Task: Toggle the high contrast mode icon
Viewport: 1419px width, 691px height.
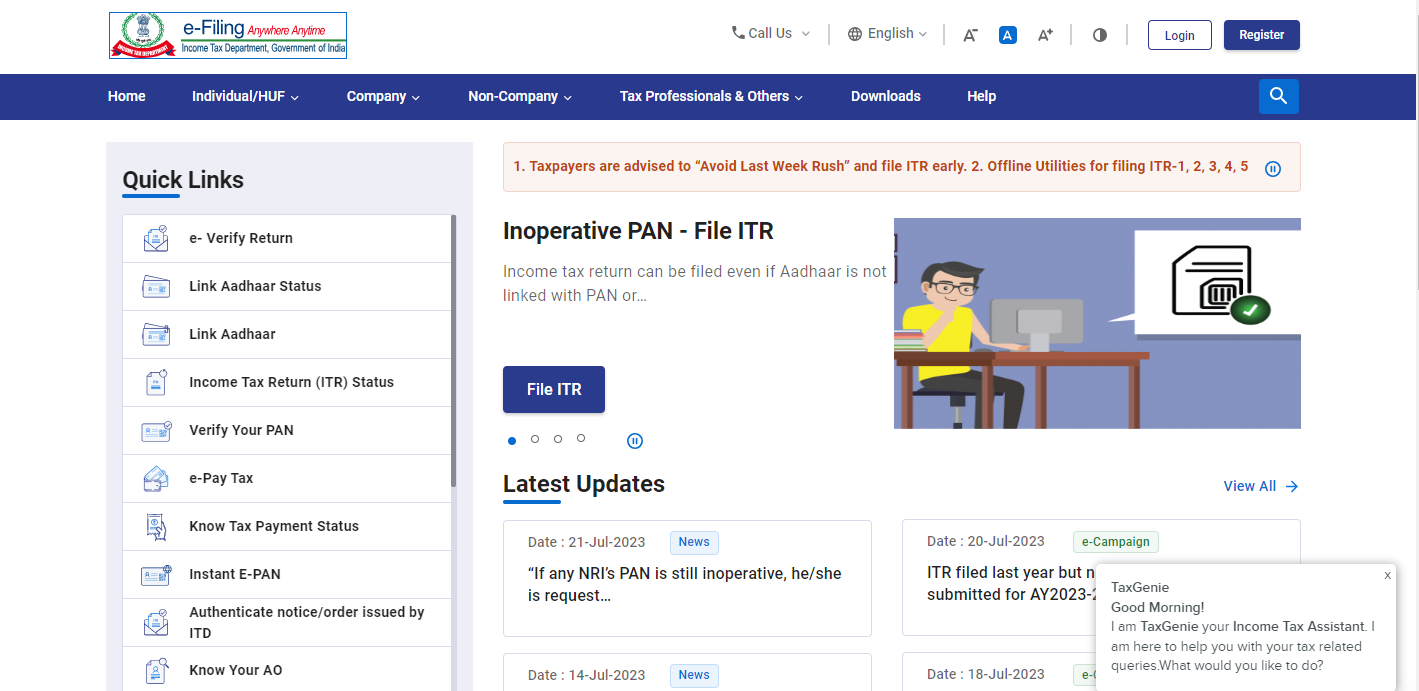Action: pyautogui.click(x=1100, y=35)
